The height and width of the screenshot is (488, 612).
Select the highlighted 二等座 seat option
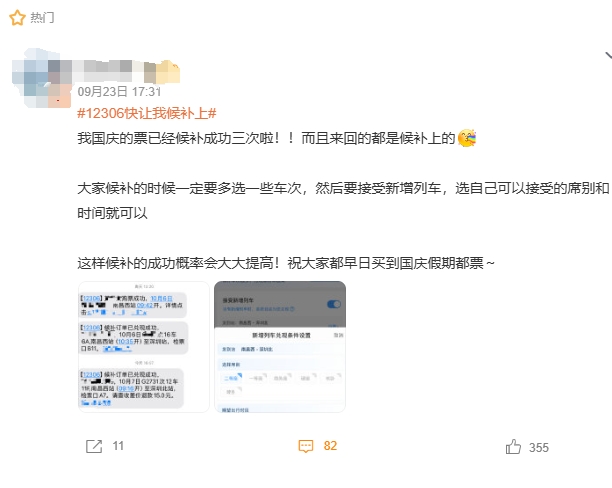coord(231,378)
